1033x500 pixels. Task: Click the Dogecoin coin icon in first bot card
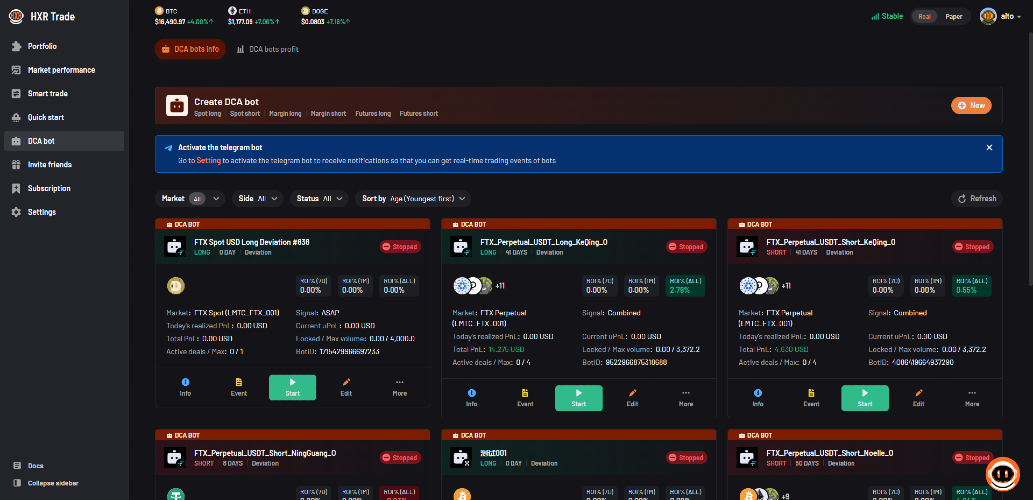[x=176, y=285]
